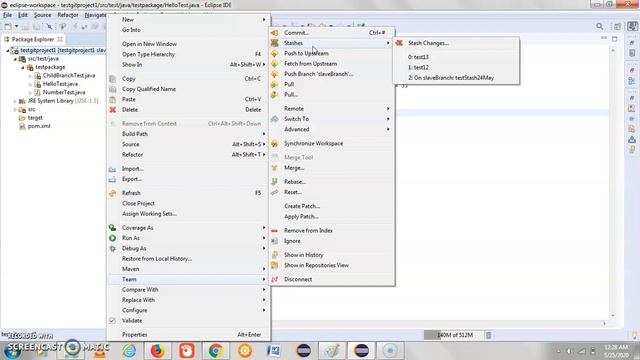
Task: Choose Apply Patch... entry
Action: tap(332, 216)
